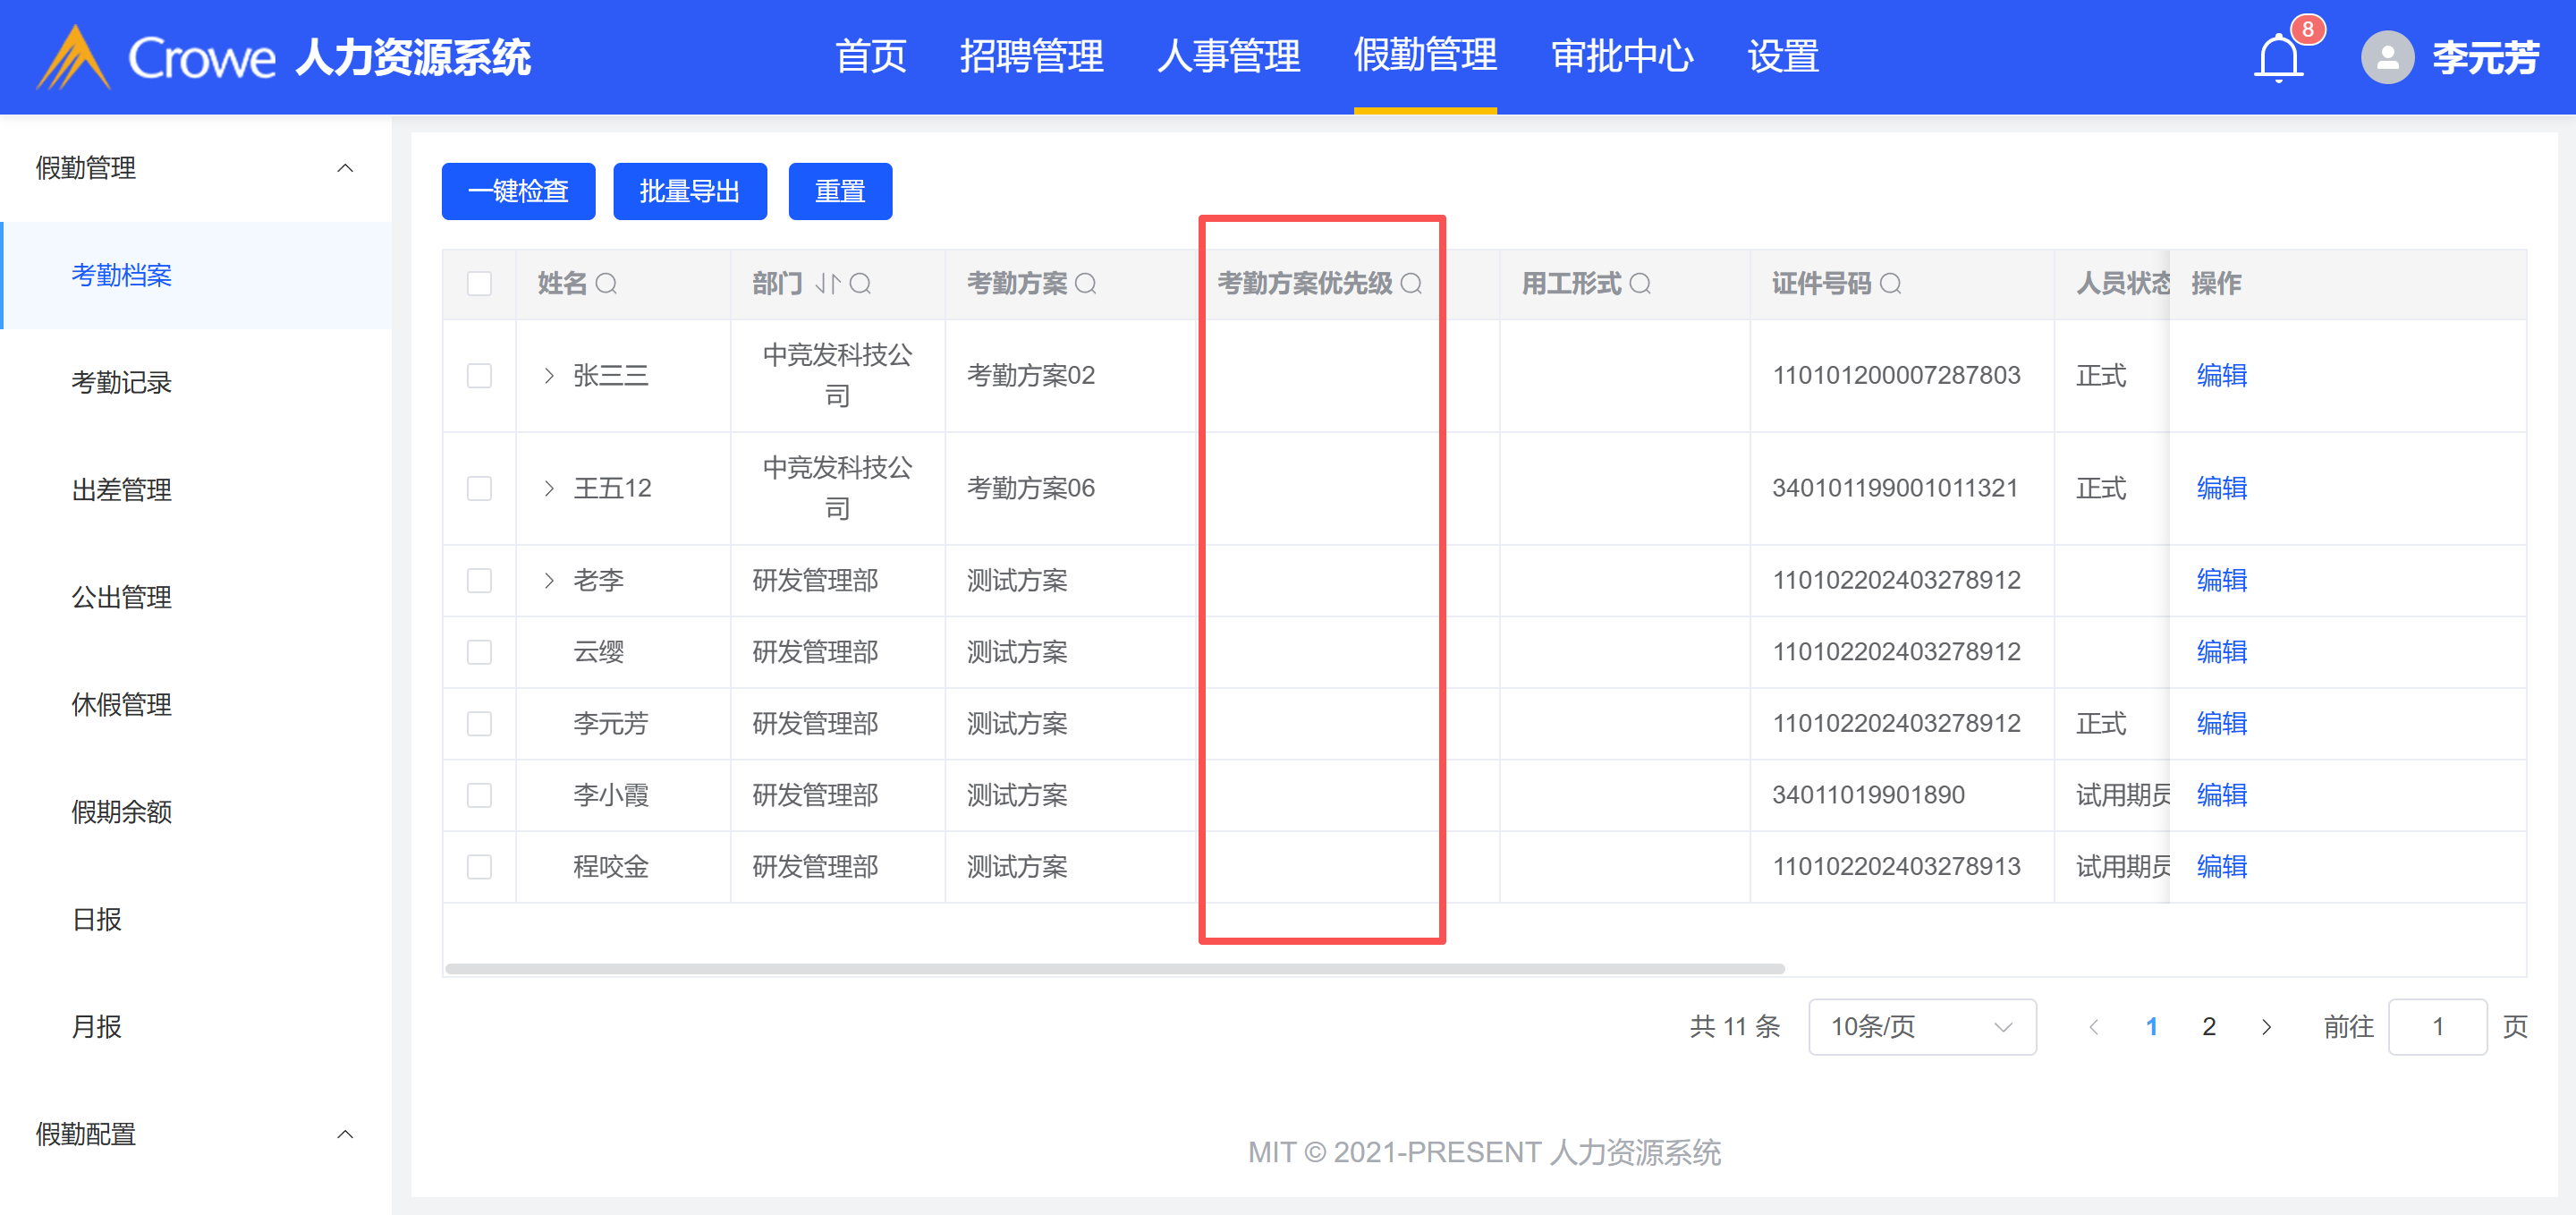This screenshot has height=1215, width=2576.
Task: Click search icon in 姓名 column header
Action: pyautogui.click(x=606, y=284)
